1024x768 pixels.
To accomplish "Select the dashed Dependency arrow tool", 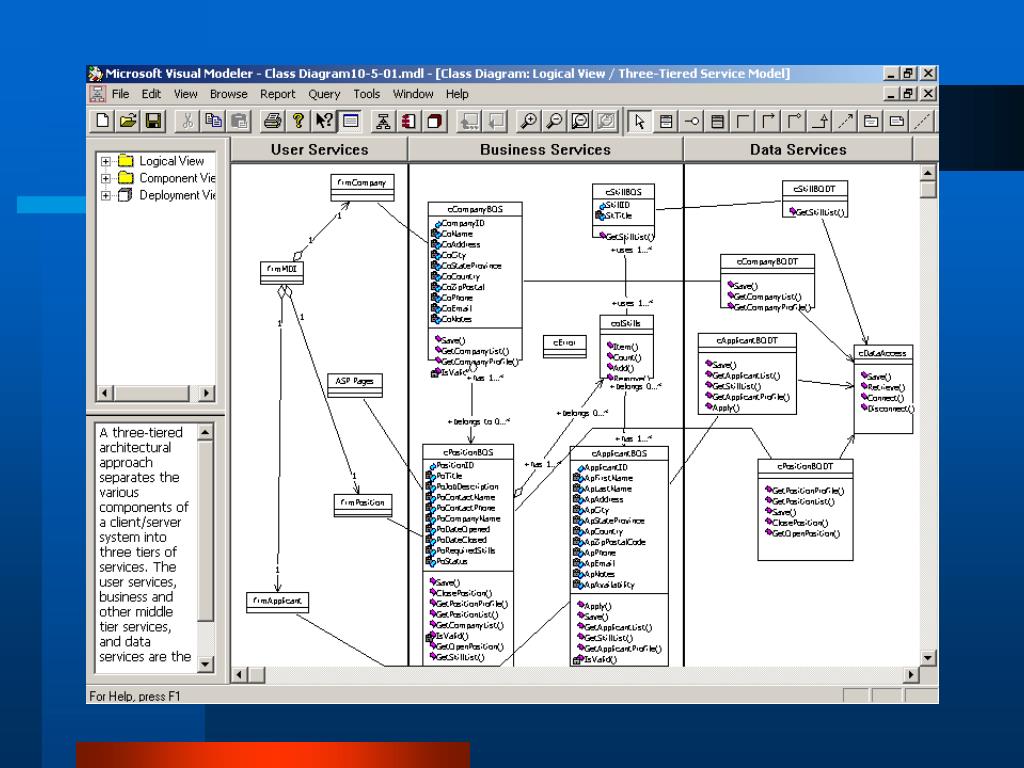I will pyautogui.click(x=845, y=121).
